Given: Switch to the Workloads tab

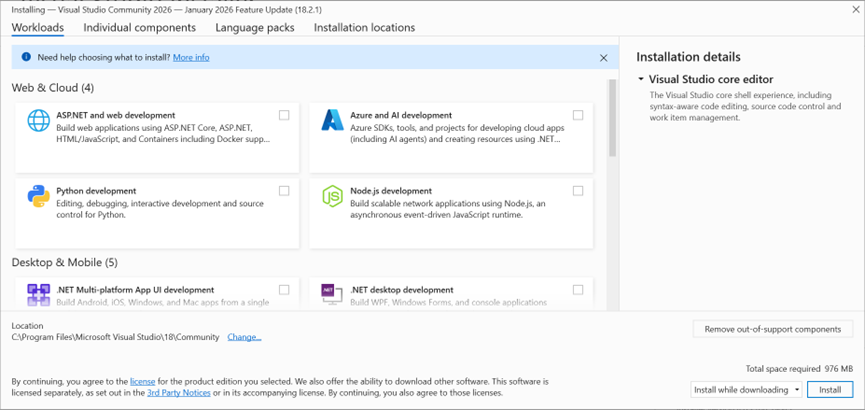Looking at the screenshot, I should tap(38, 28).
